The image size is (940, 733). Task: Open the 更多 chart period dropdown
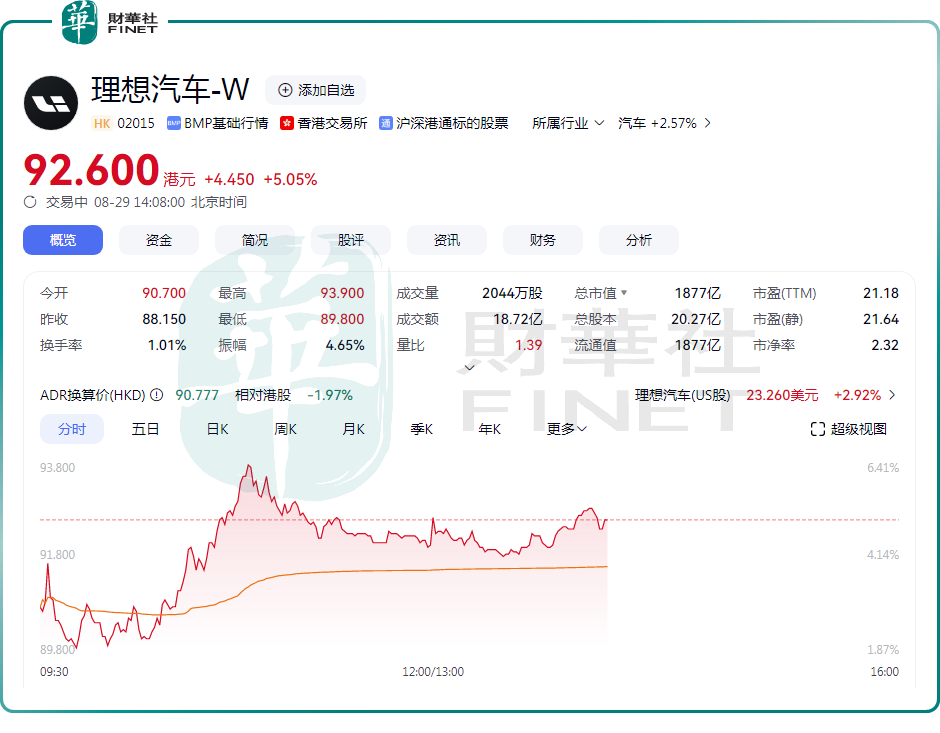click(x=567, y=429)
